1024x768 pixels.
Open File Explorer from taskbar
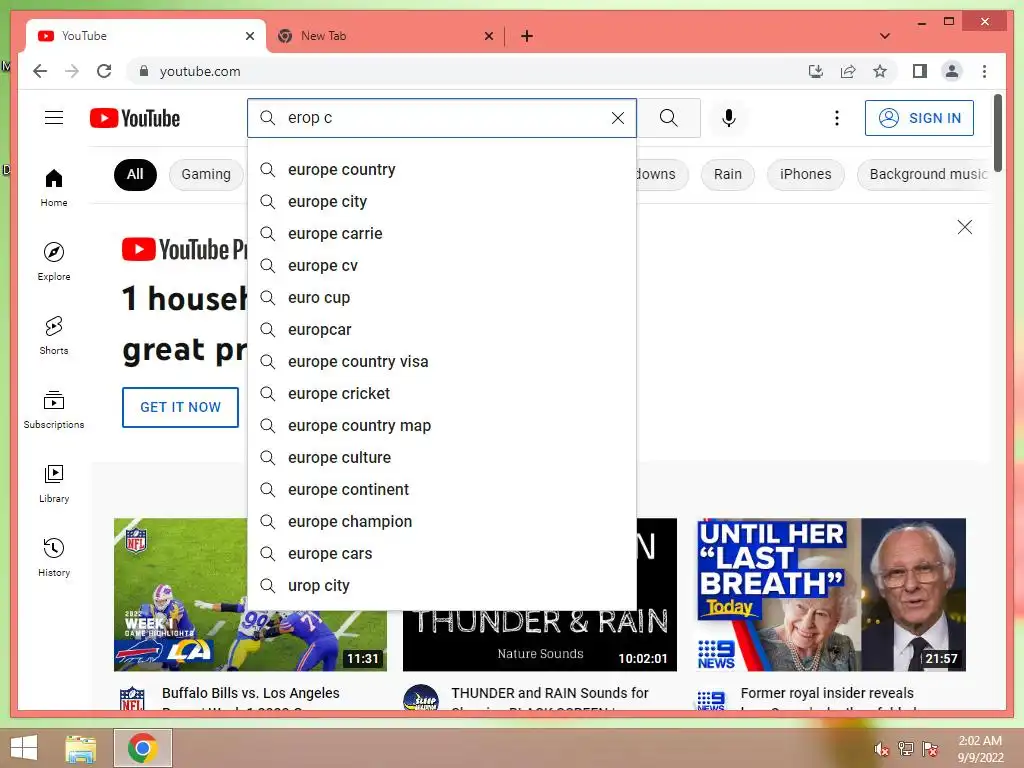(81, 749)
